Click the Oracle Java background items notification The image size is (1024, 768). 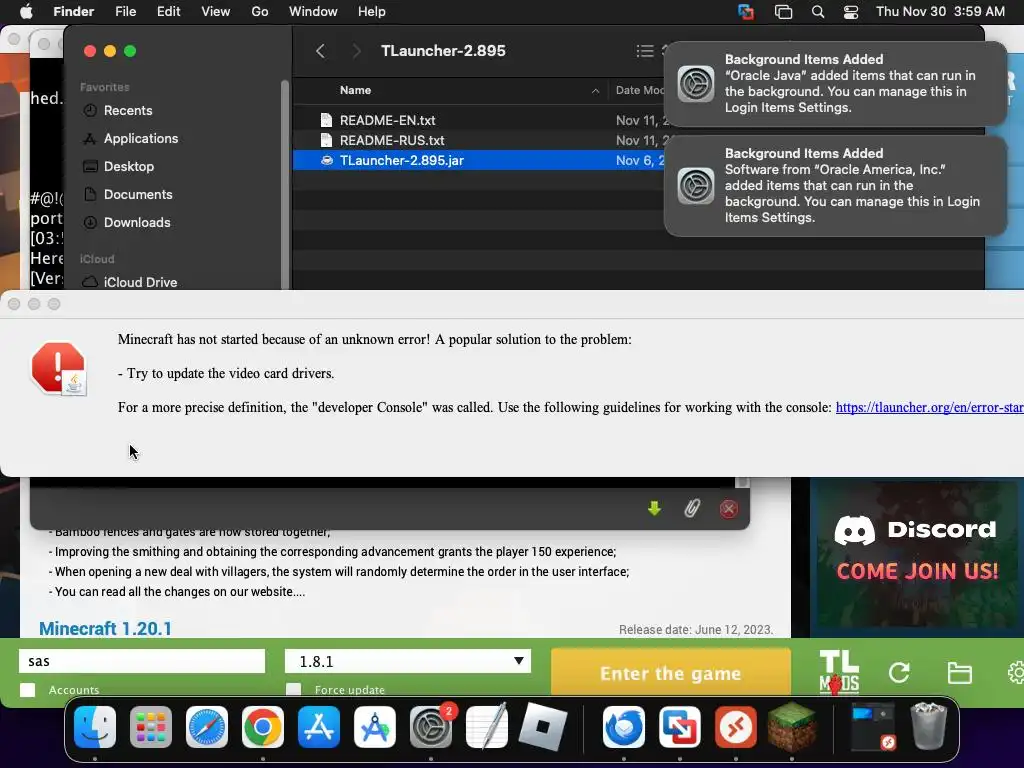835,84
